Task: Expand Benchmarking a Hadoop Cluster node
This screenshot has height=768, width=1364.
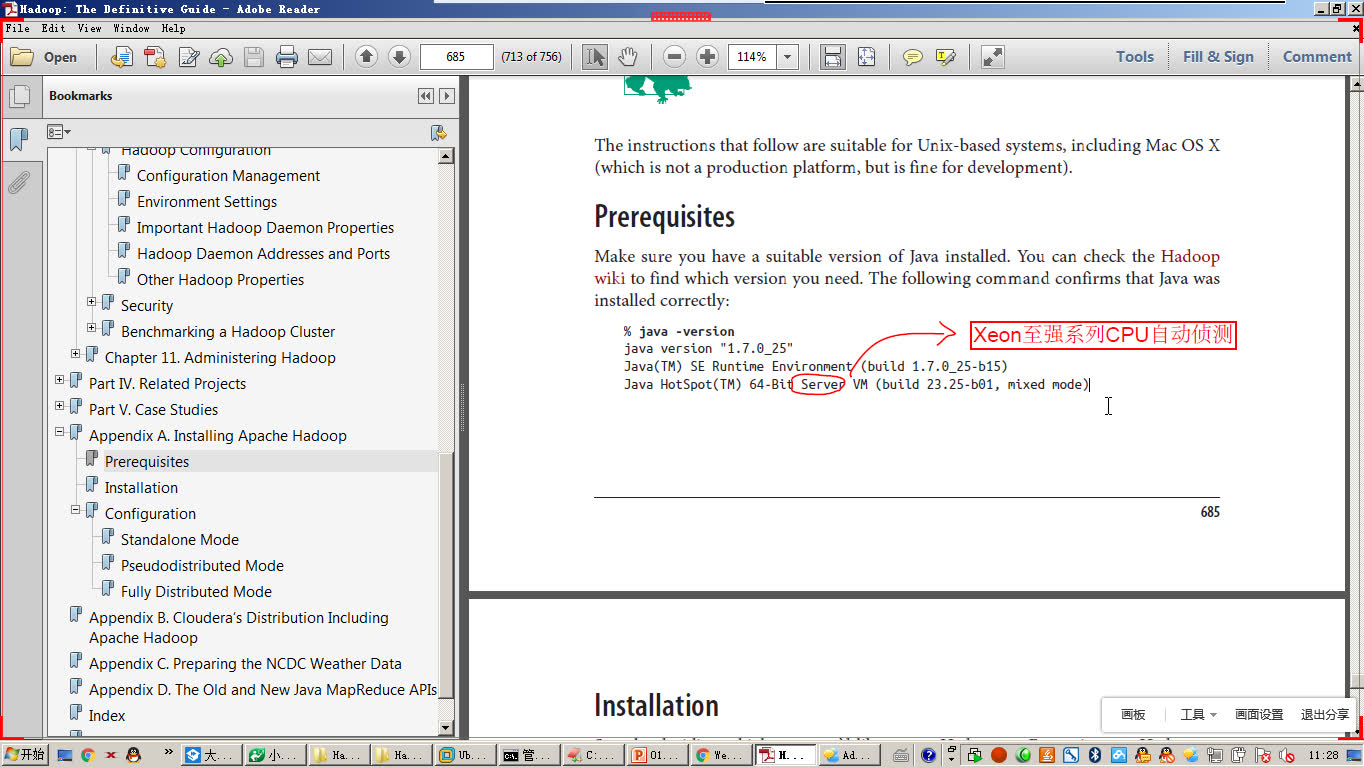Action: [x=92, y=328]
